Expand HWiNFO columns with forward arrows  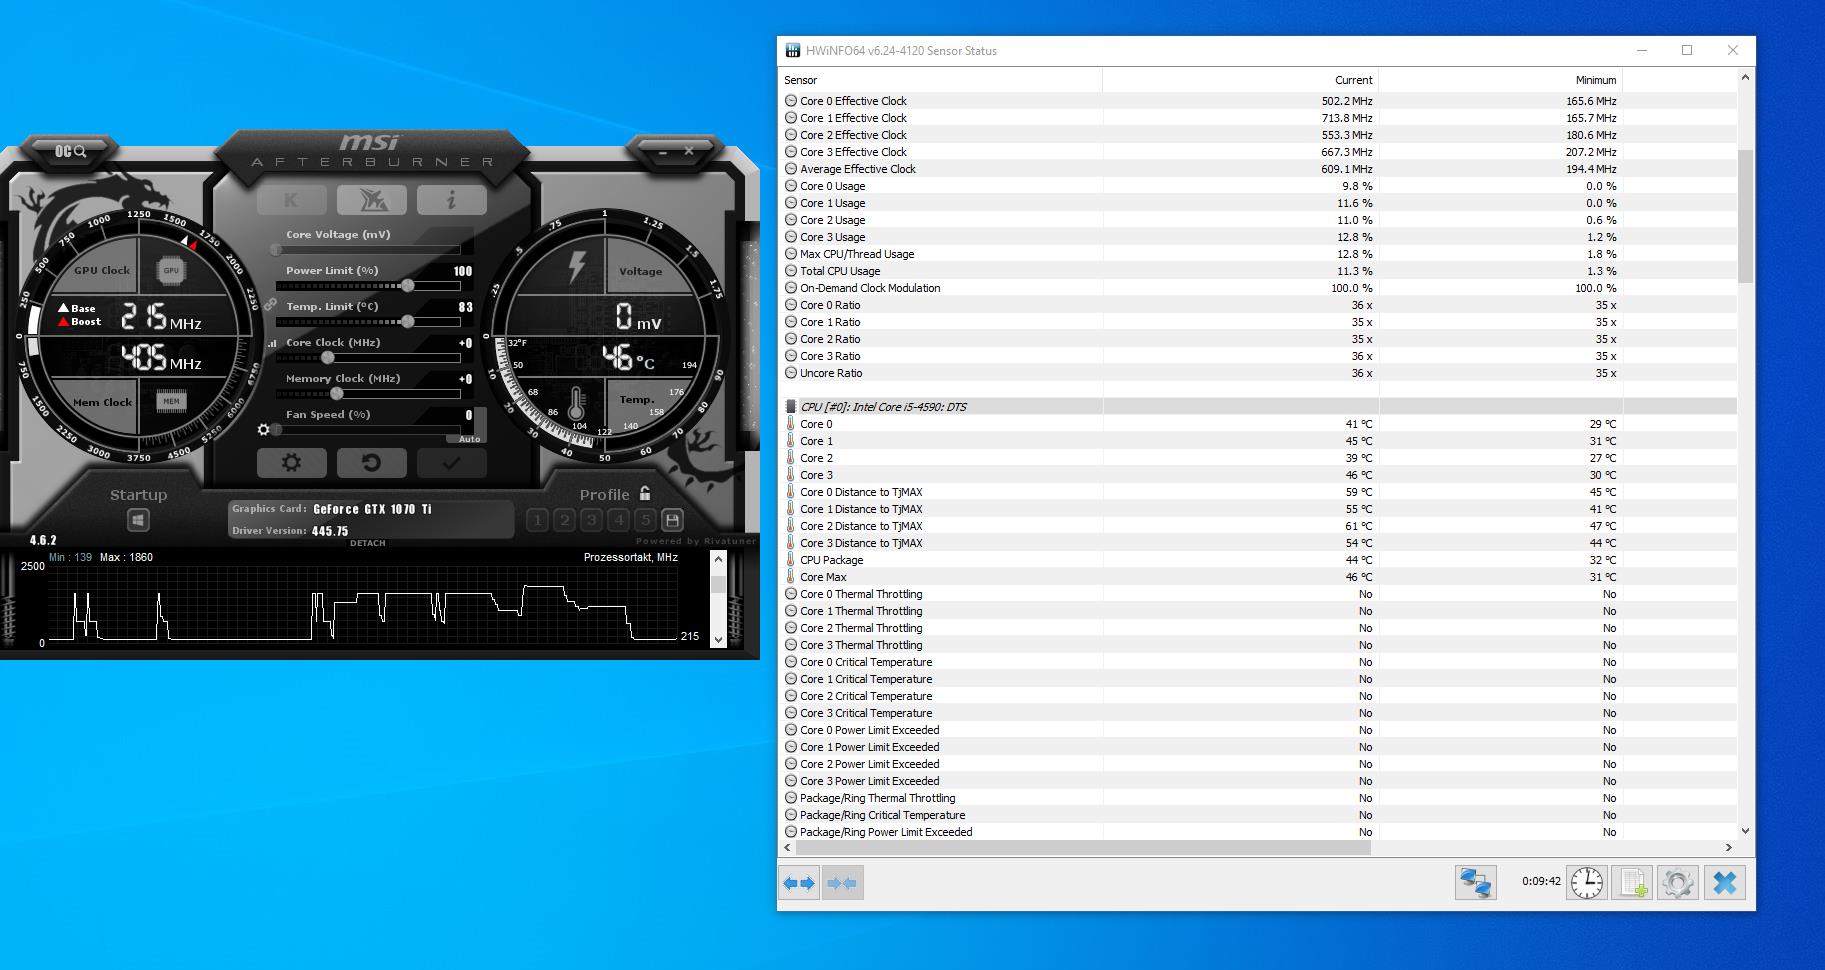tap(799, 883)
